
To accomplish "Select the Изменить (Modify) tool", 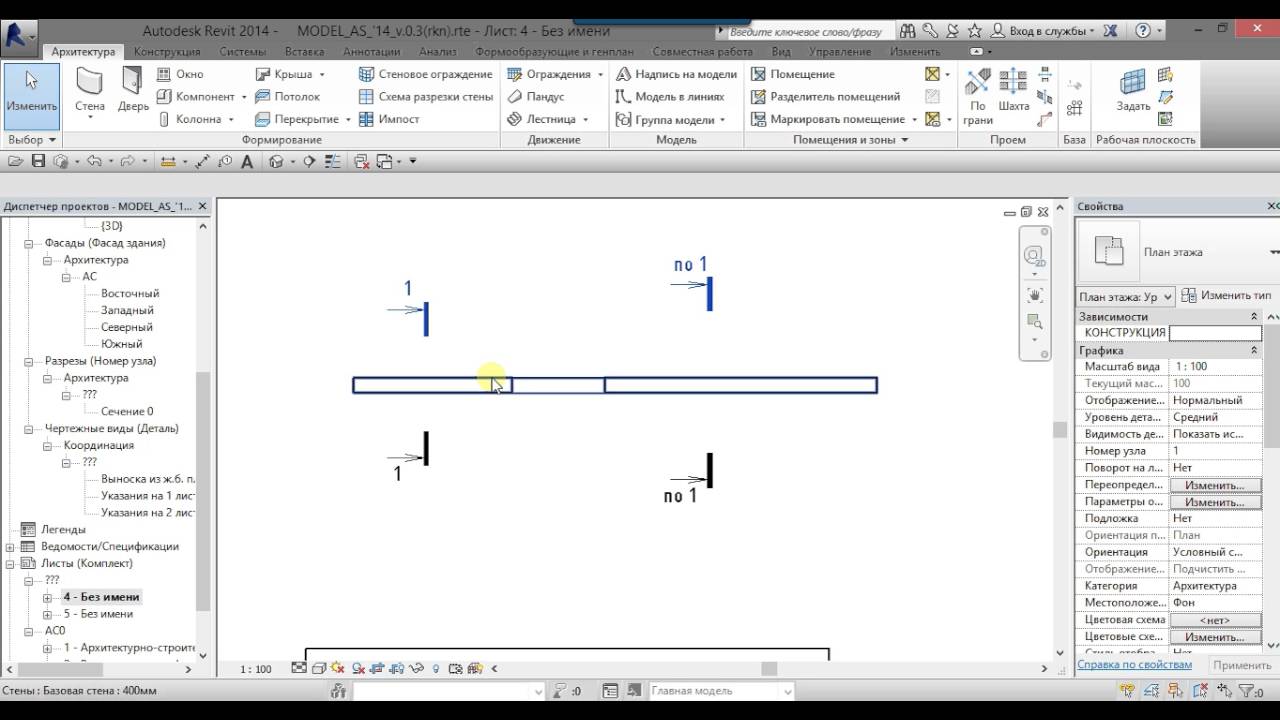I will tap(31, 96).
